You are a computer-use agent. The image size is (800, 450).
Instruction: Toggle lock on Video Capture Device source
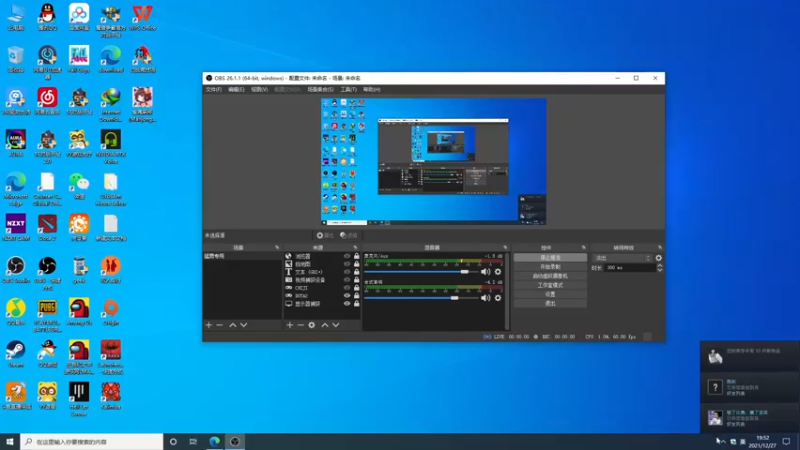click(x=357, y=280)
